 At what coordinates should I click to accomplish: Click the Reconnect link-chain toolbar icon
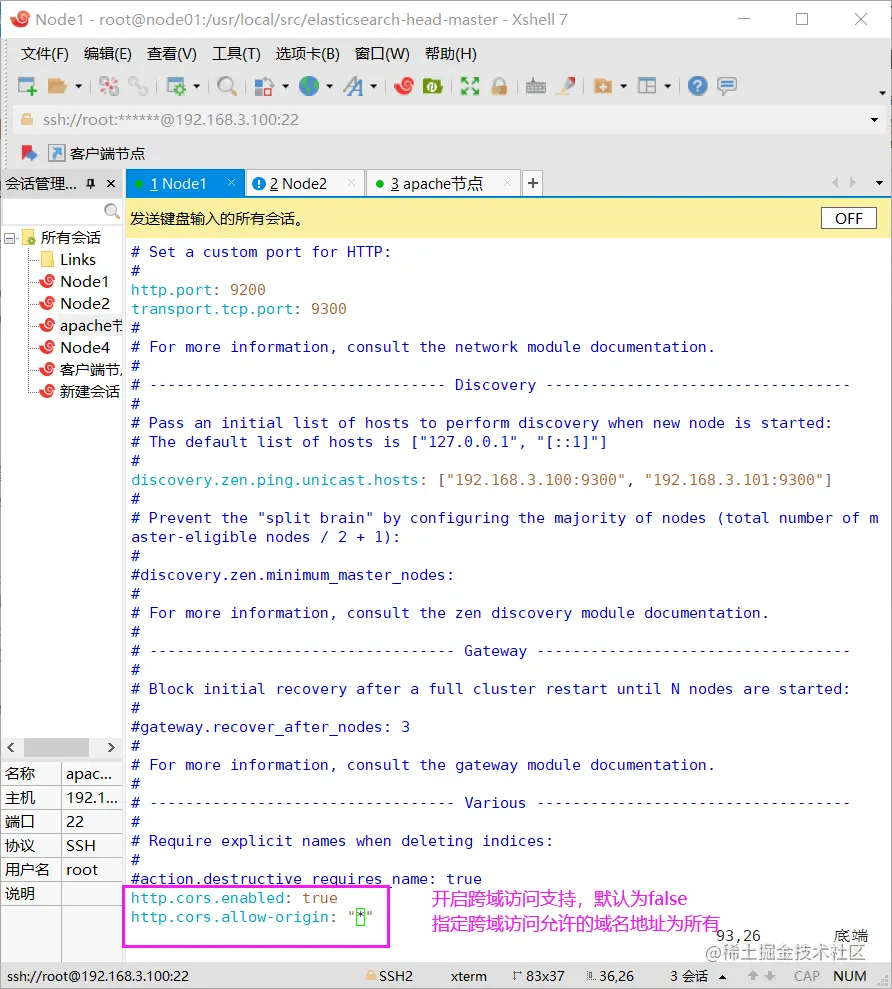(138, 86)
